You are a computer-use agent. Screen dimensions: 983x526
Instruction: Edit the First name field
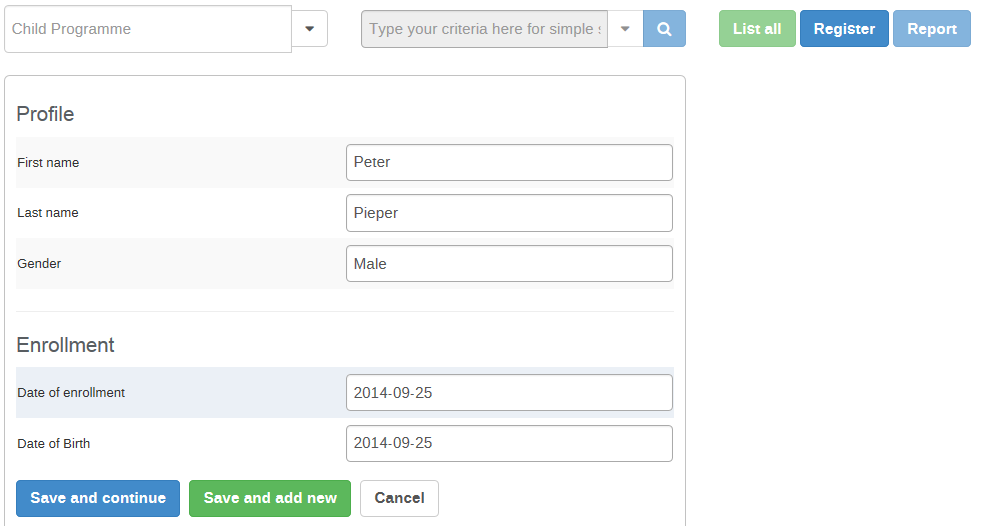[509, 162]
